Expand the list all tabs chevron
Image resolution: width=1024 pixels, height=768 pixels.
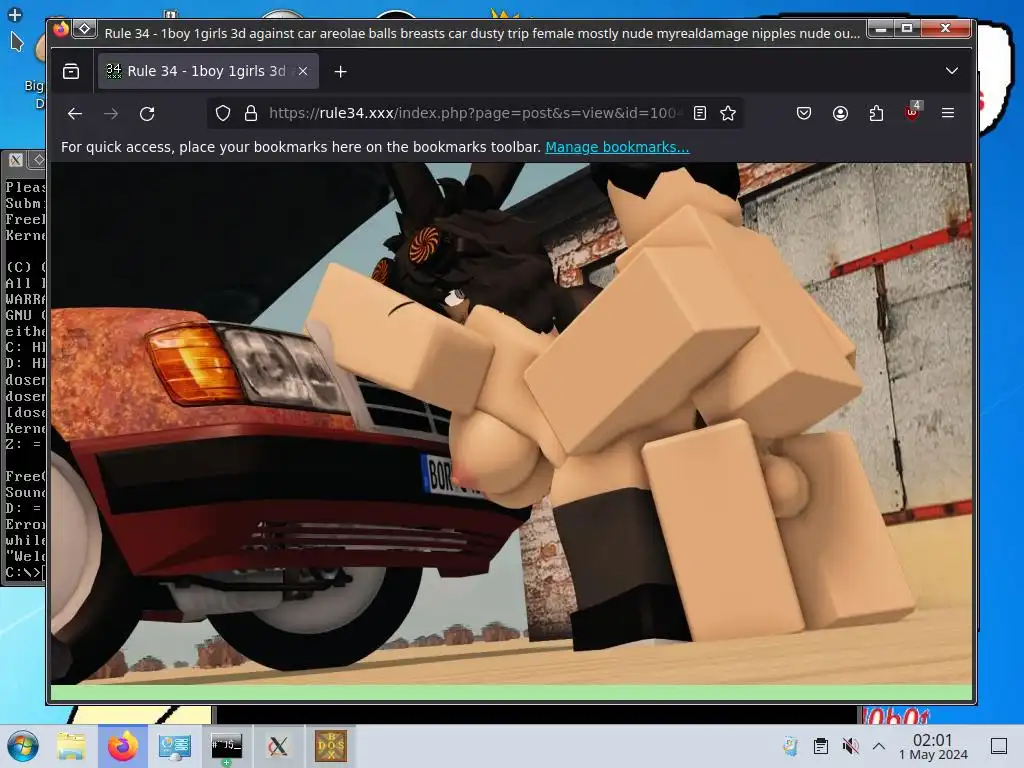coord(952,71)
